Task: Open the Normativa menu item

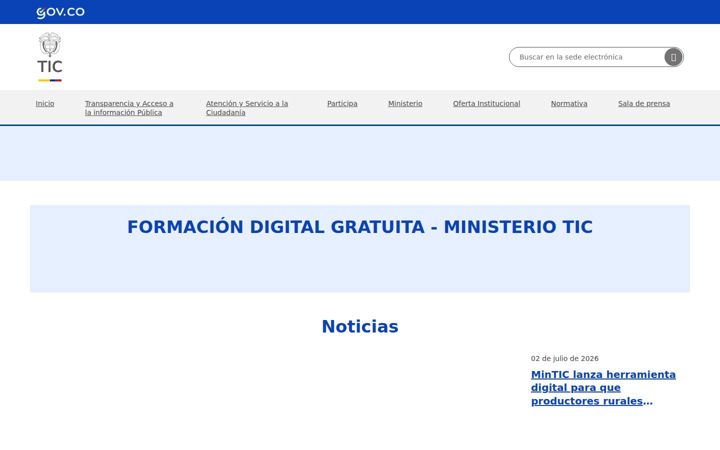Action: 569,104
